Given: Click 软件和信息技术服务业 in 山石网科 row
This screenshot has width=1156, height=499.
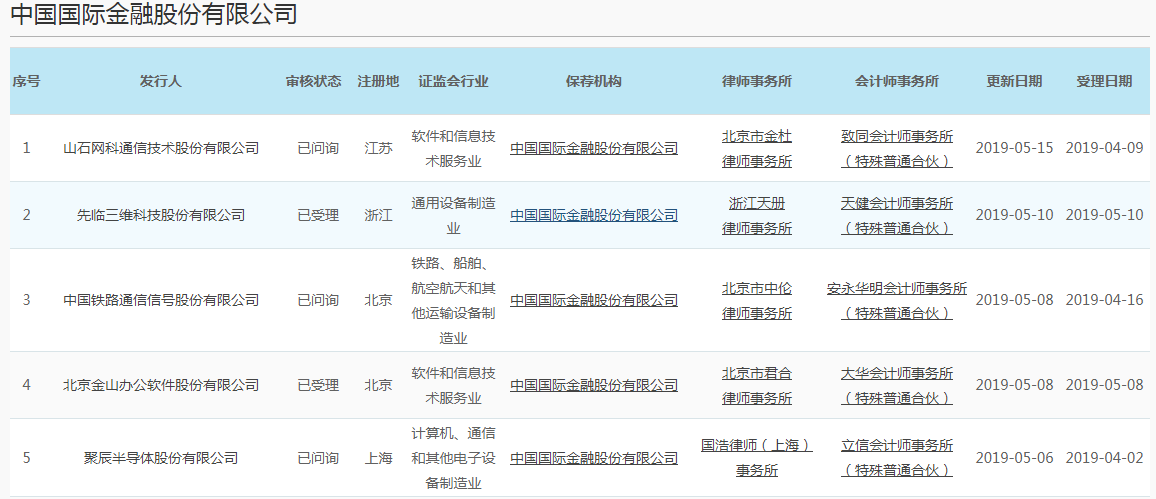Looking at the screenshot, I should 453,148.
